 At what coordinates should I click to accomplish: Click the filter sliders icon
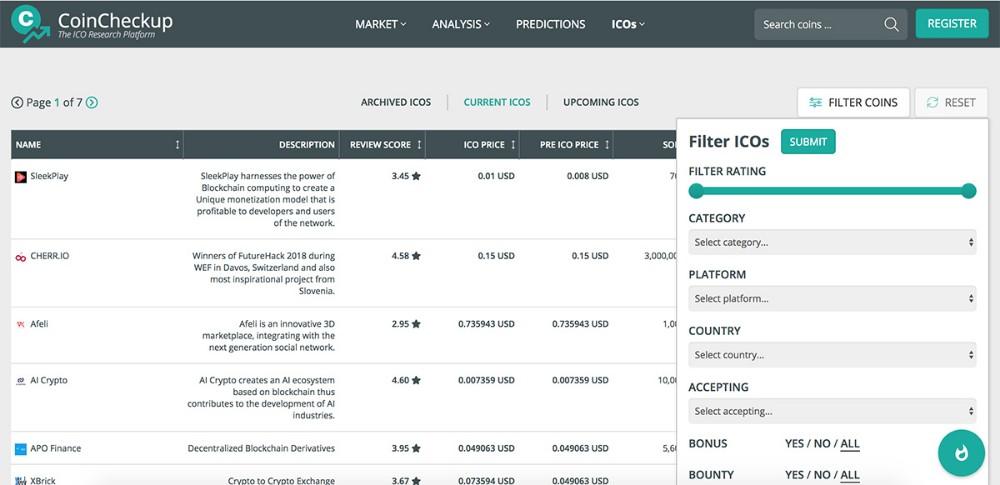click(815, 103)
